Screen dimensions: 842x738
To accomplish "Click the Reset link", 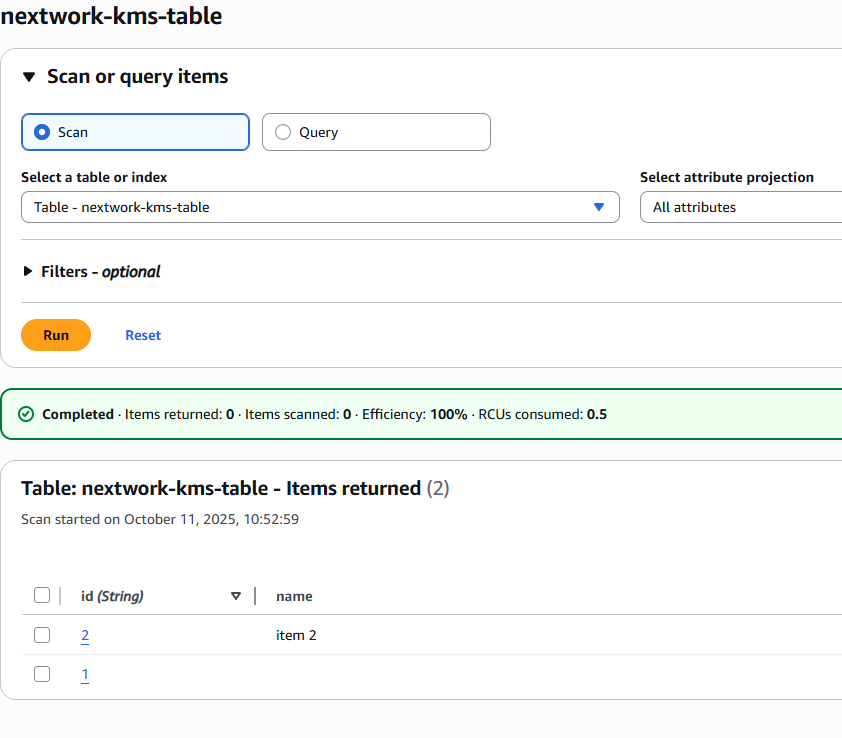I will (x=142, y=334).
